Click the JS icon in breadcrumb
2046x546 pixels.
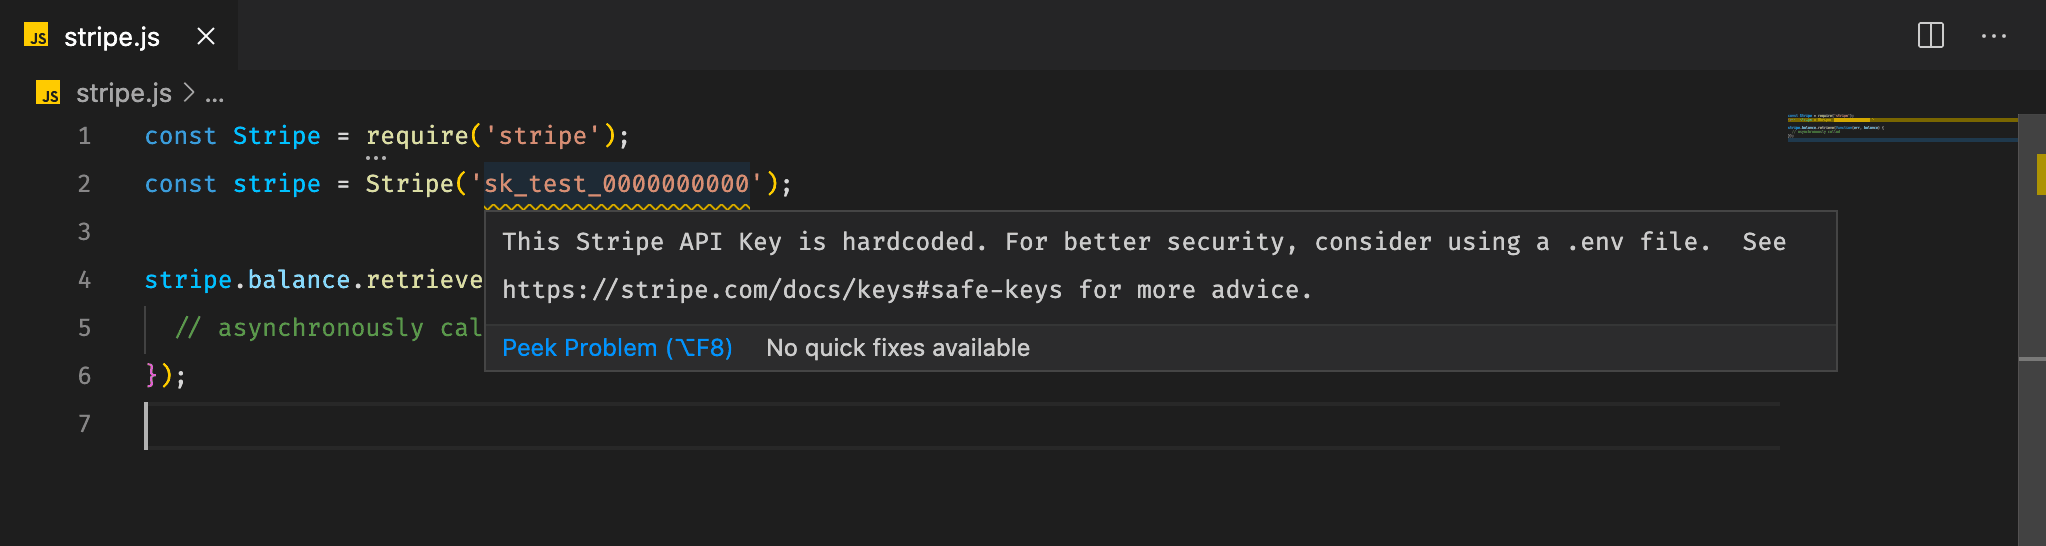pyautogui.click(x=48, y=92)
